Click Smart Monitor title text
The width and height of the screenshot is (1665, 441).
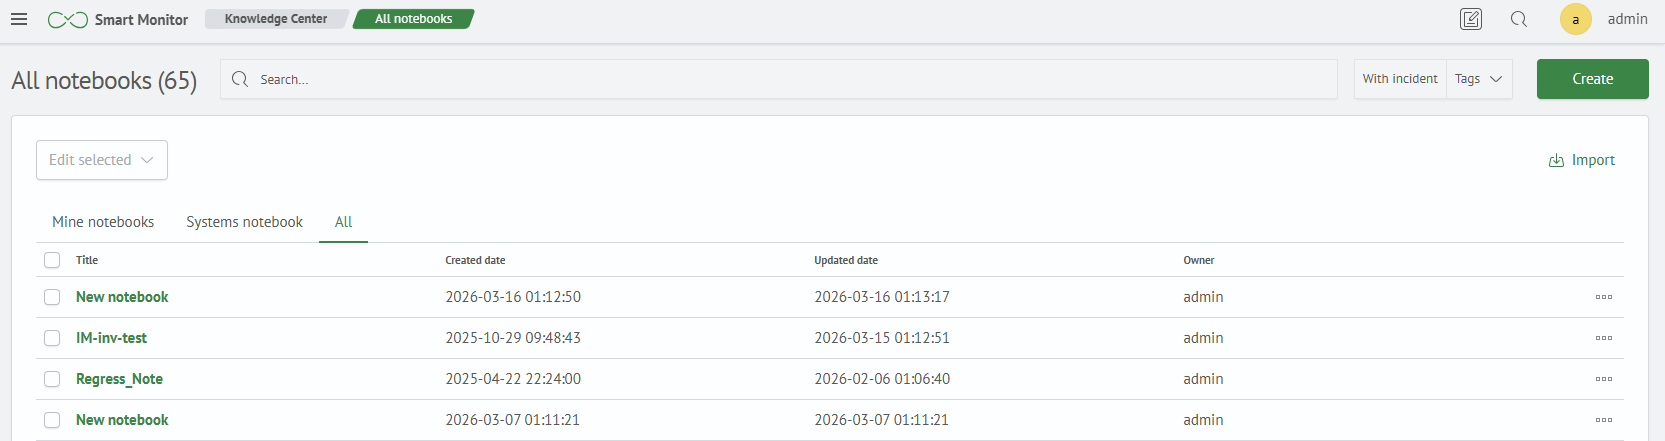(x=141, y=20)
